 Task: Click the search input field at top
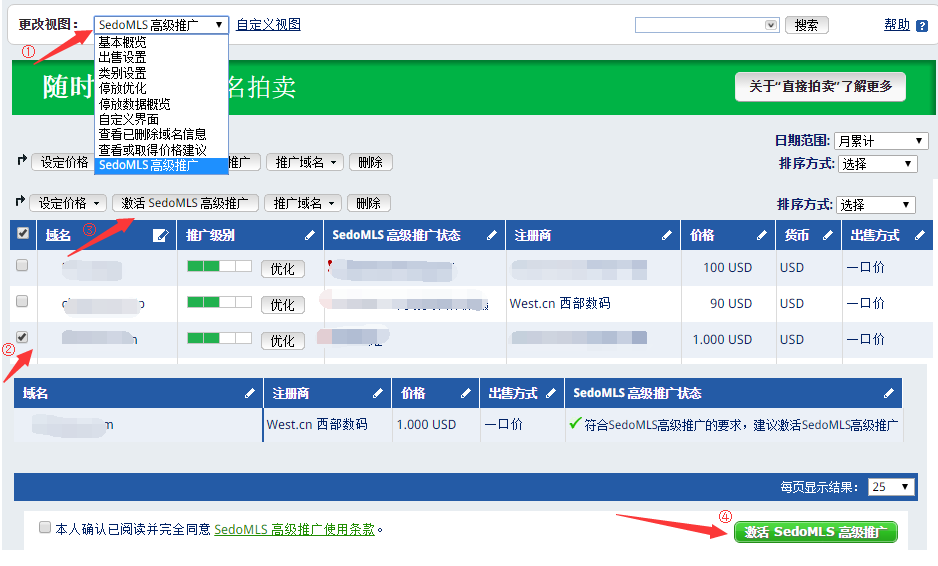point(700,25)
